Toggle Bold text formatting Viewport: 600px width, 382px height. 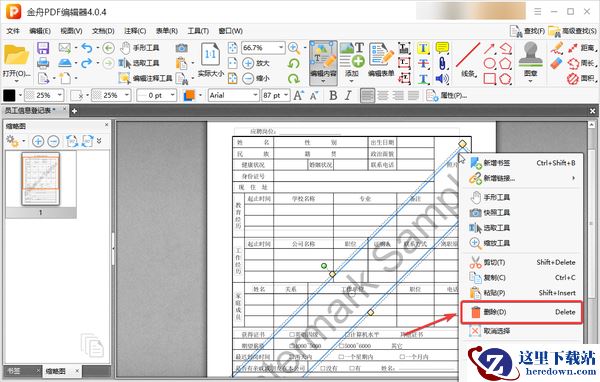point(333,96)
